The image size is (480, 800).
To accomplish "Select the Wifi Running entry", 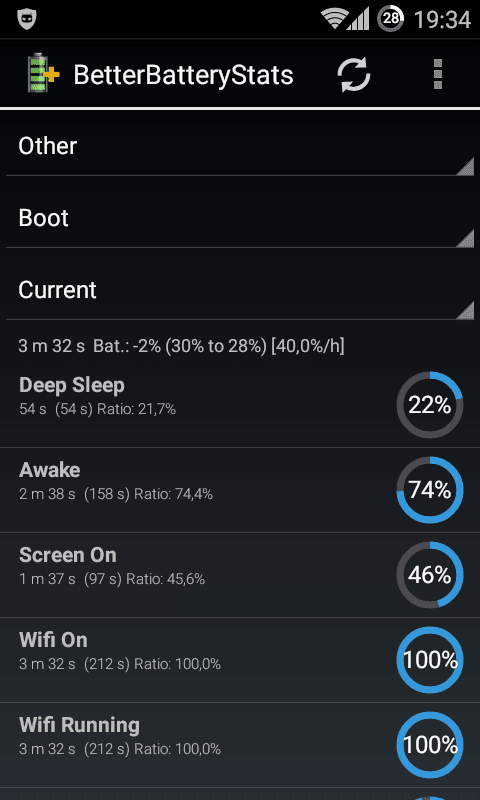I will (x=240, y=745).
